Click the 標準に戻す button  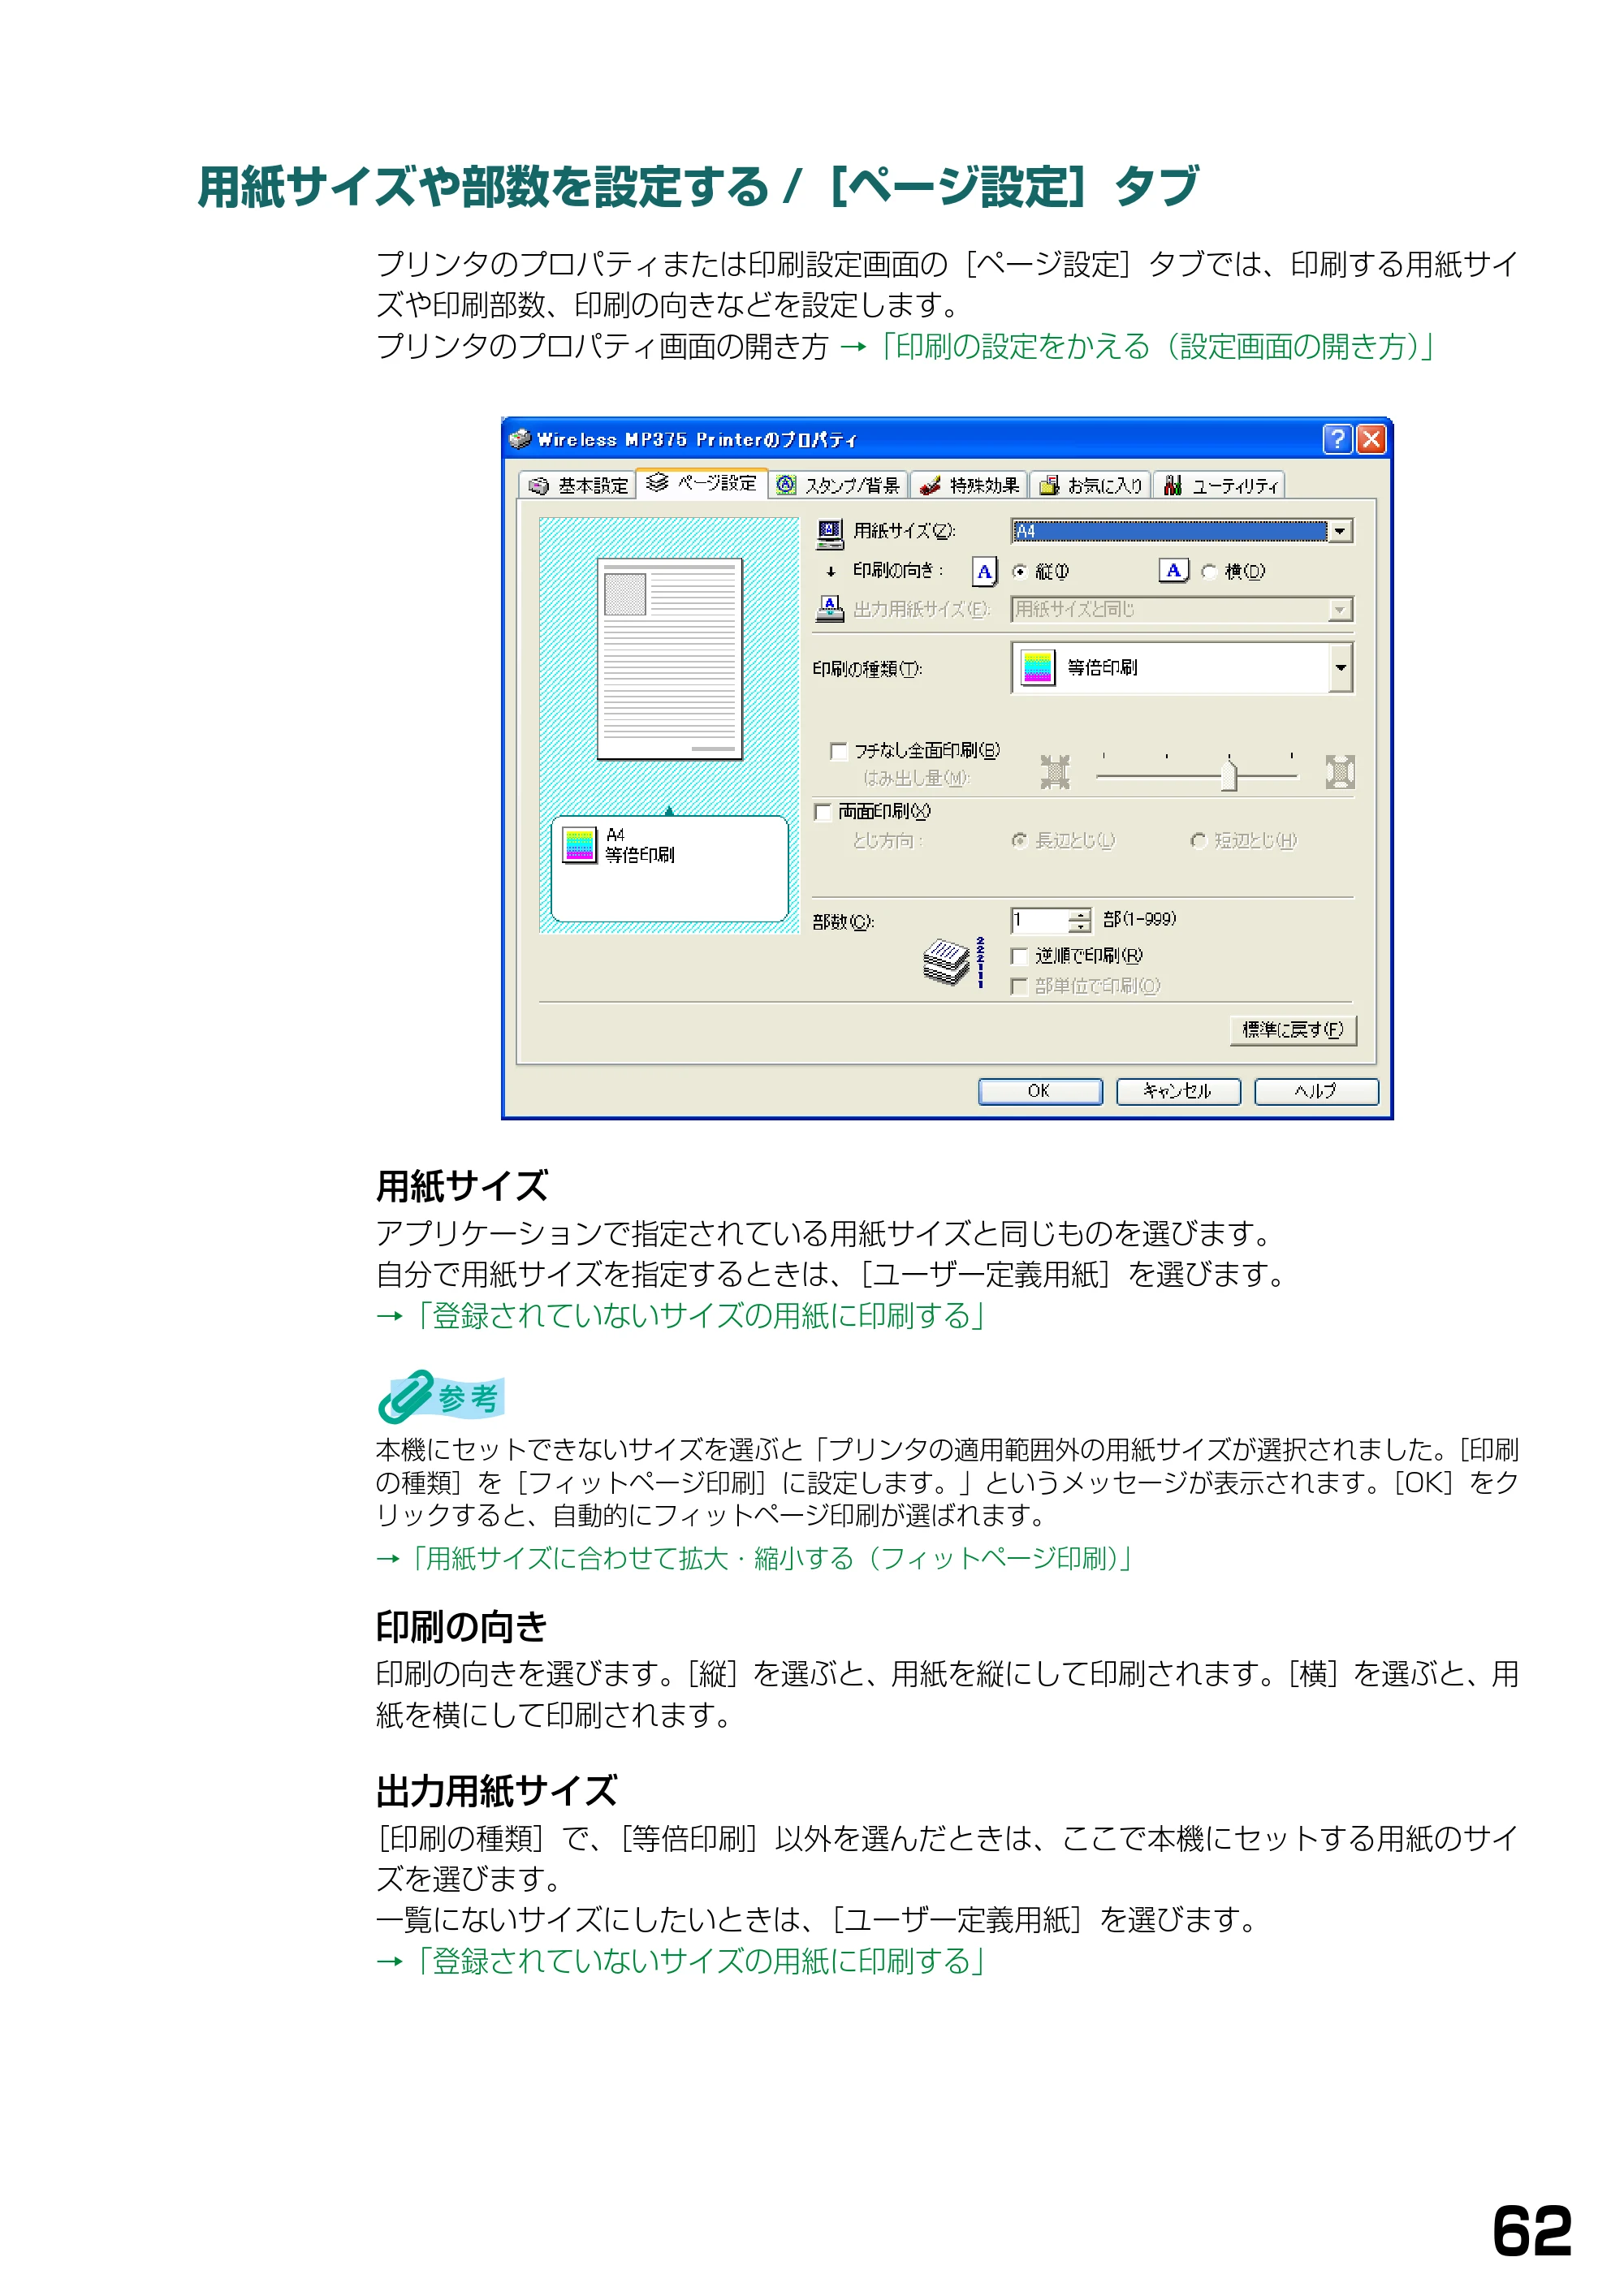1293,1030
